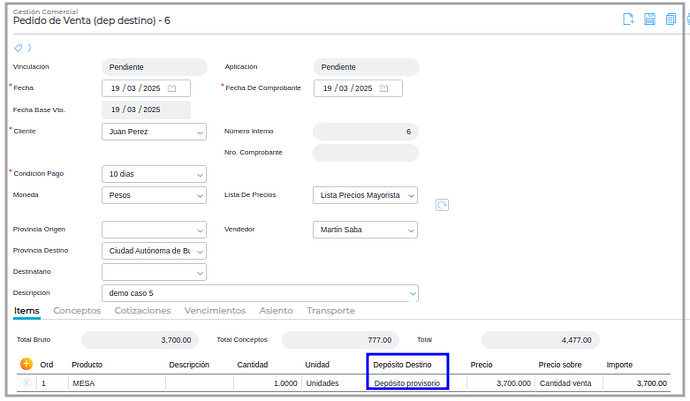The width and height of the screenshot is (690, 401).
Task: Click the Ord column header
Action: click(47, 365)
